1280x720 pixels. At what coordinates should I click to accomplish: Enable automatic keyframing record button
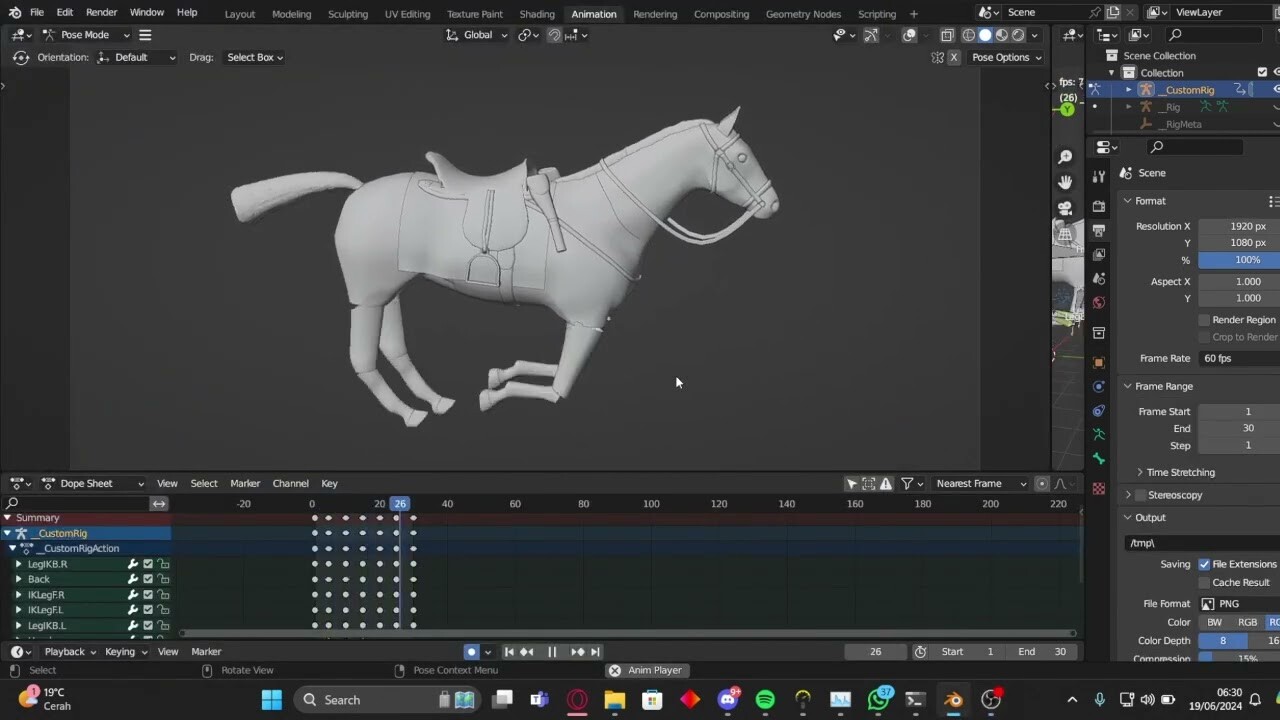[x=470, y=651]
